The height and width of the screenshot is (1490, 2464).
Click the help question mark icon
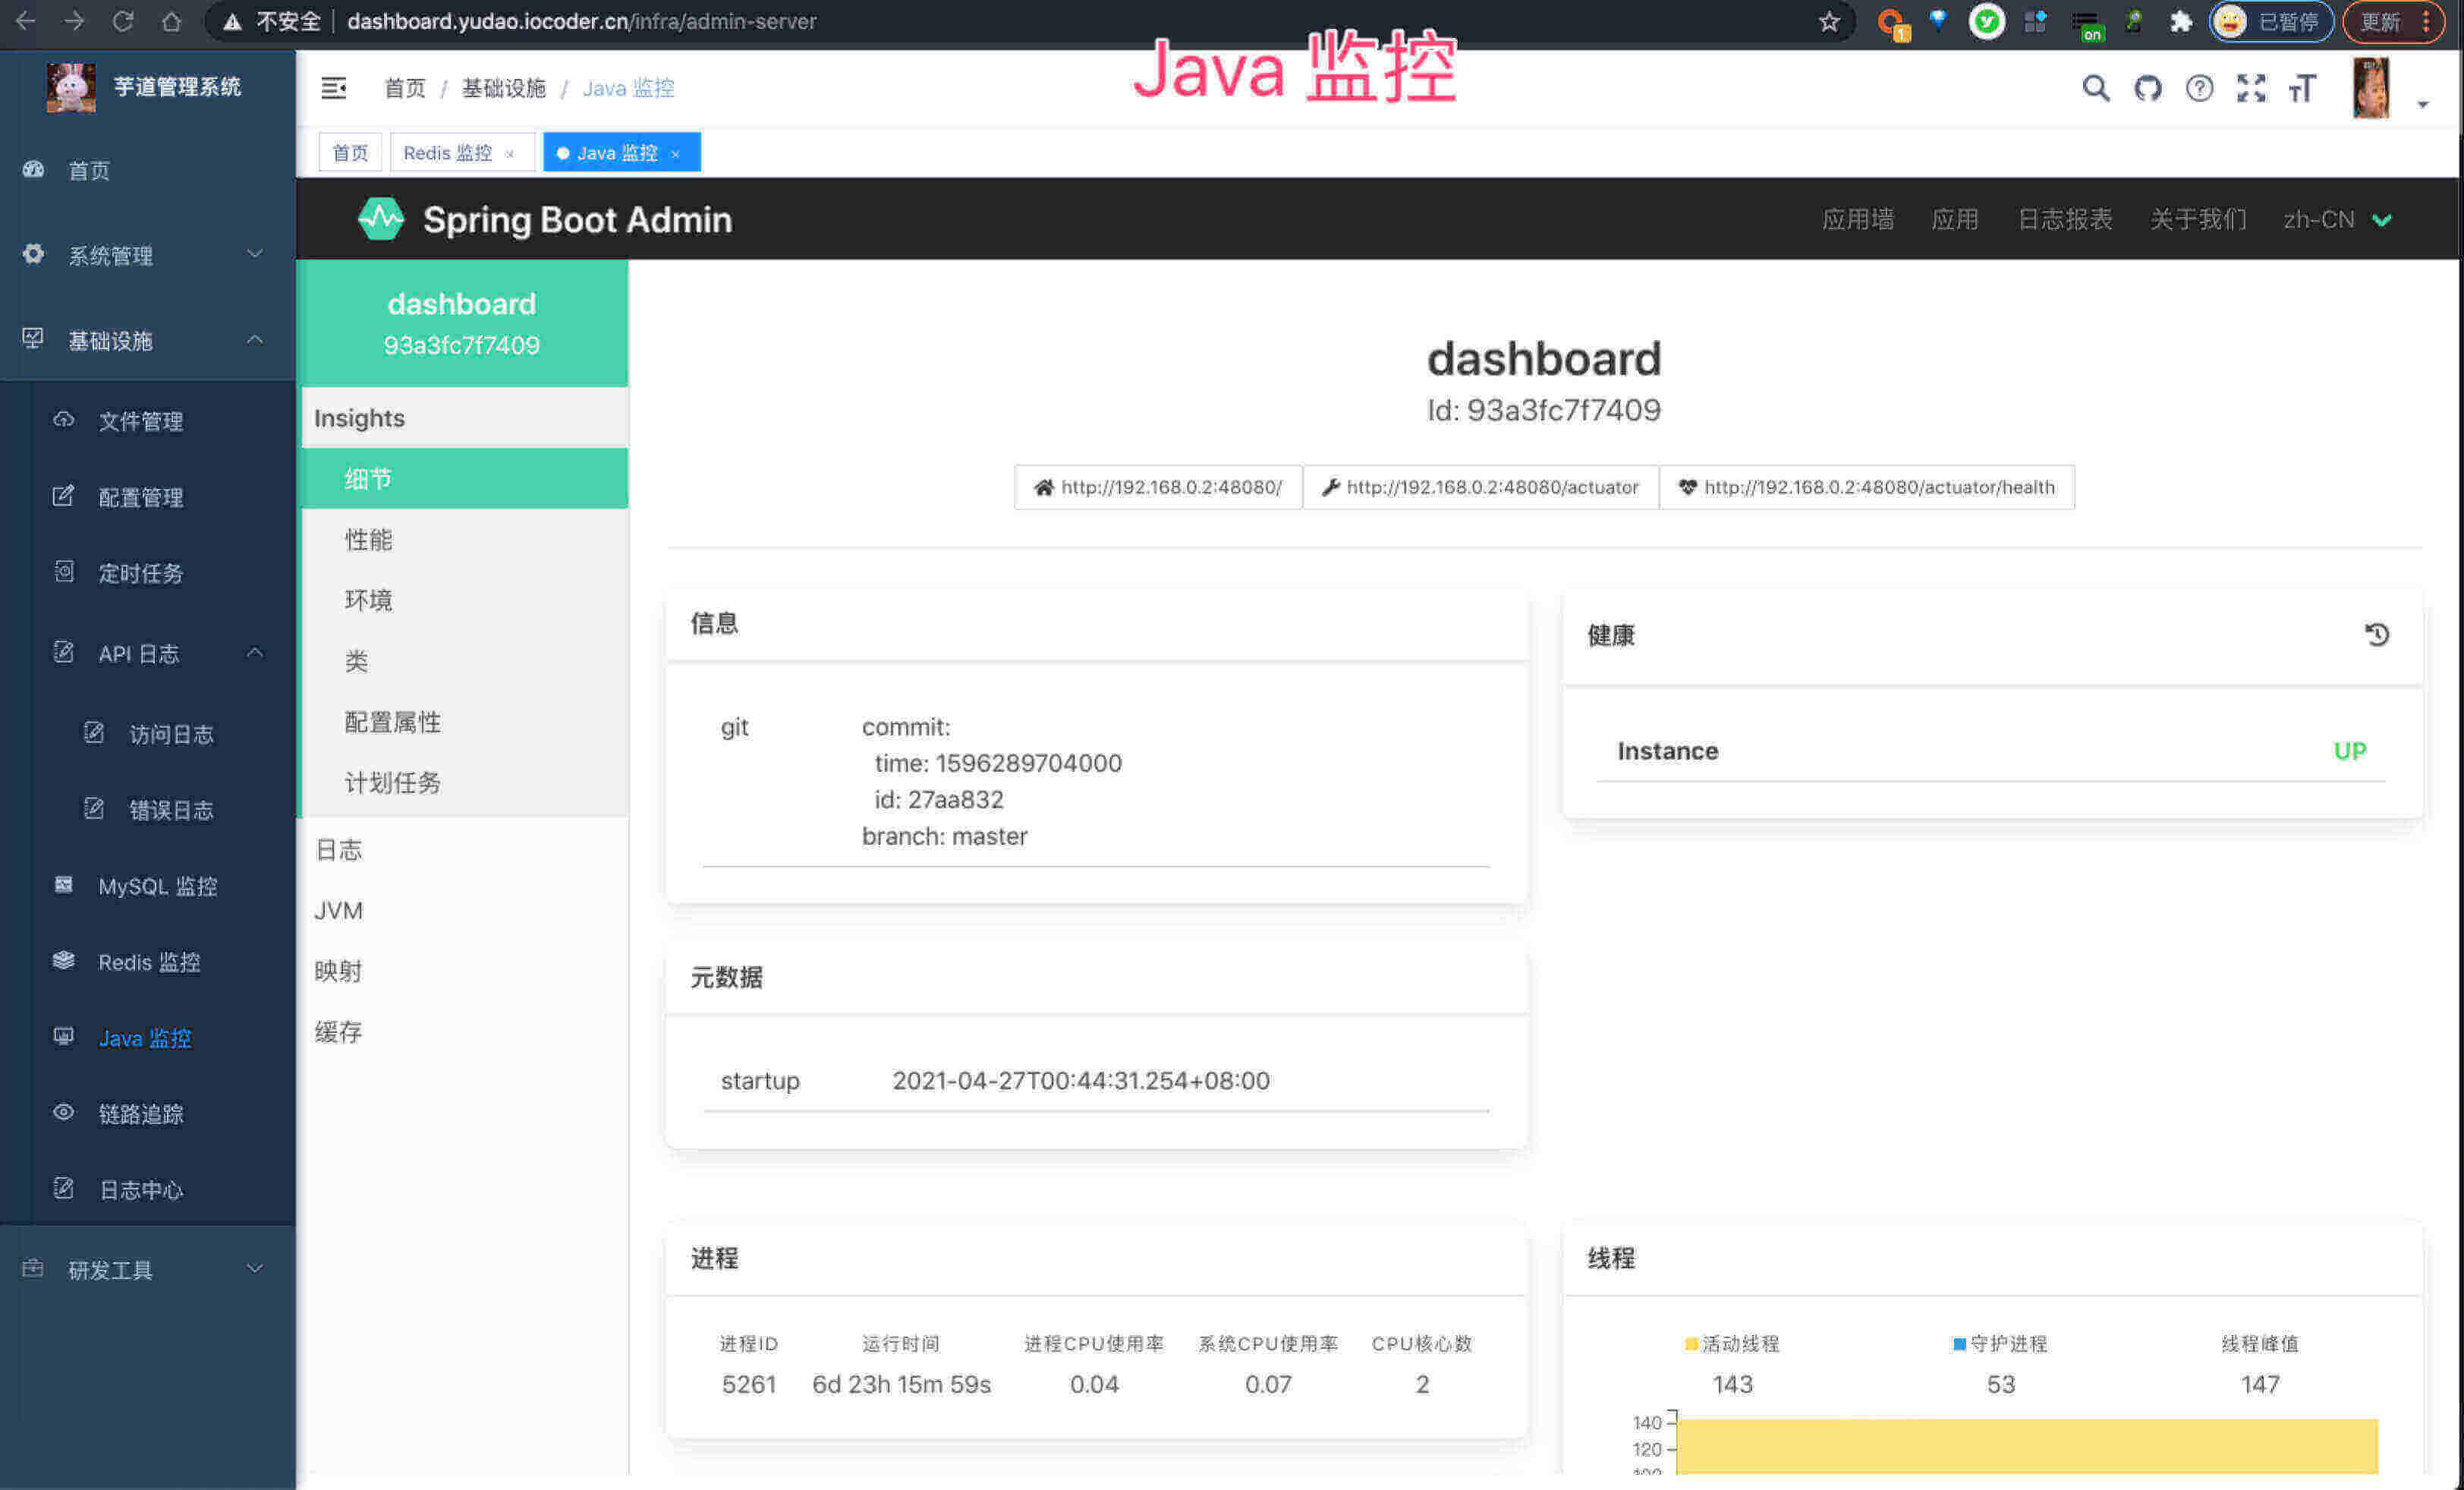(2200, 88)
